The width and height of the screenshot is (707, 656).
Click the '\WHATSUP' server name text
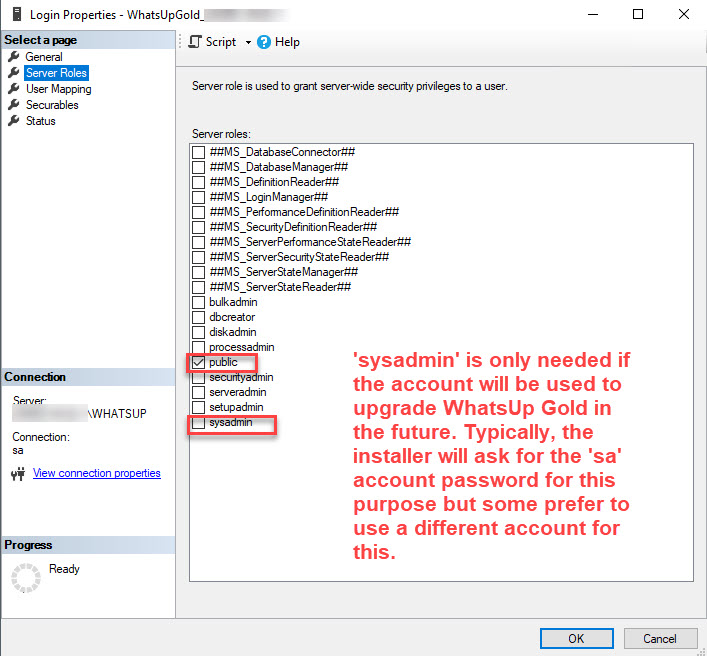pyautogui.click(x=118, y=414)
